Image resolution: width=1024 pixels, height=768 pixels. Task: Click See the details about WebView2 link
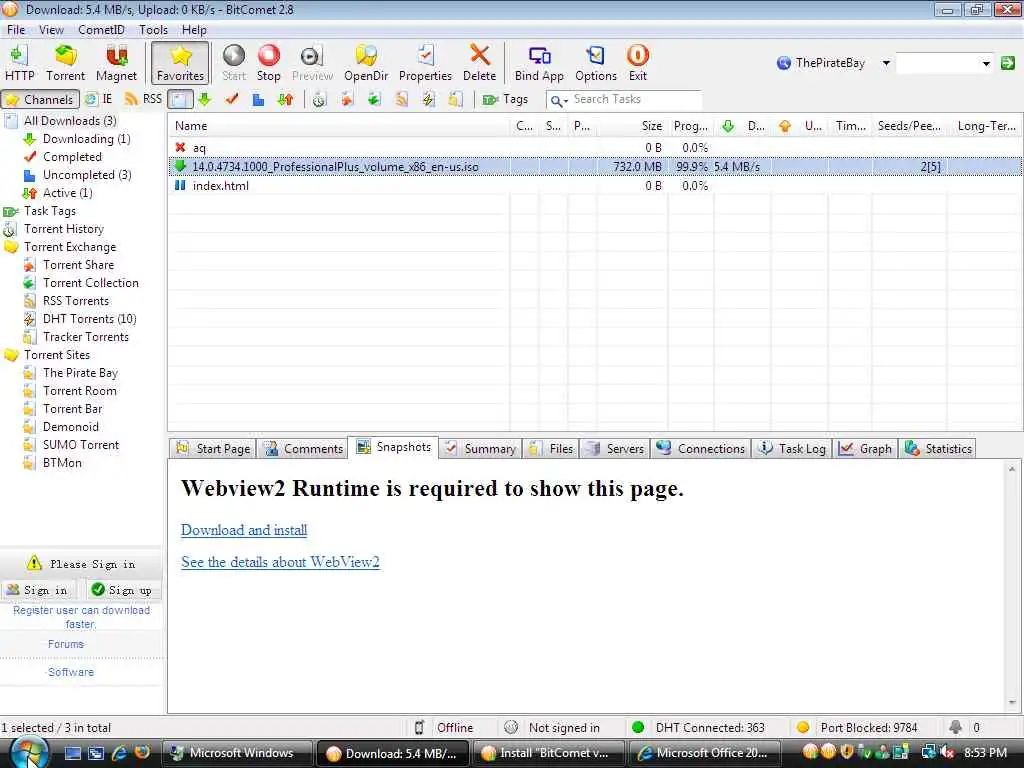[x=280, y=562]
